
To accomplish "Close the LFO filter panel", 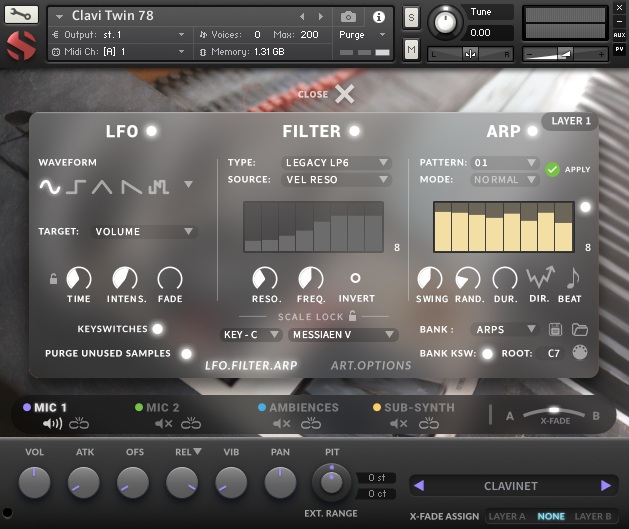I will [344, 94].
